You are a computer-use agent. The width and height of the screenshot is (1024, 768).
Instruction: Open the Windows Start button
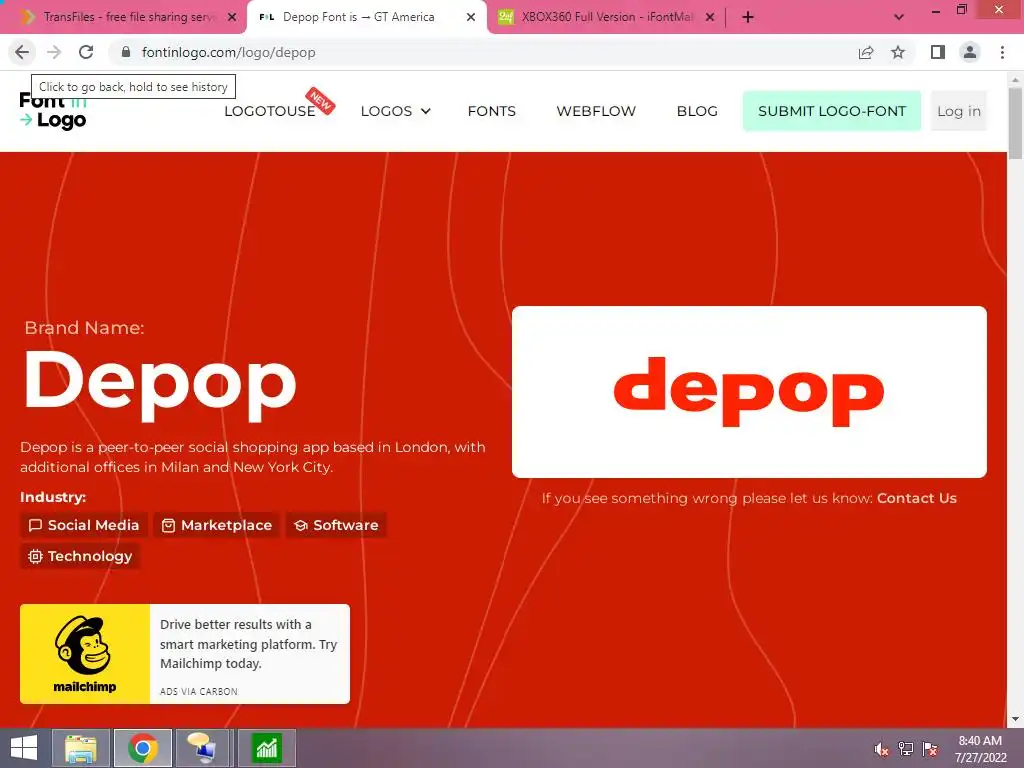click(x=24, y=748)
